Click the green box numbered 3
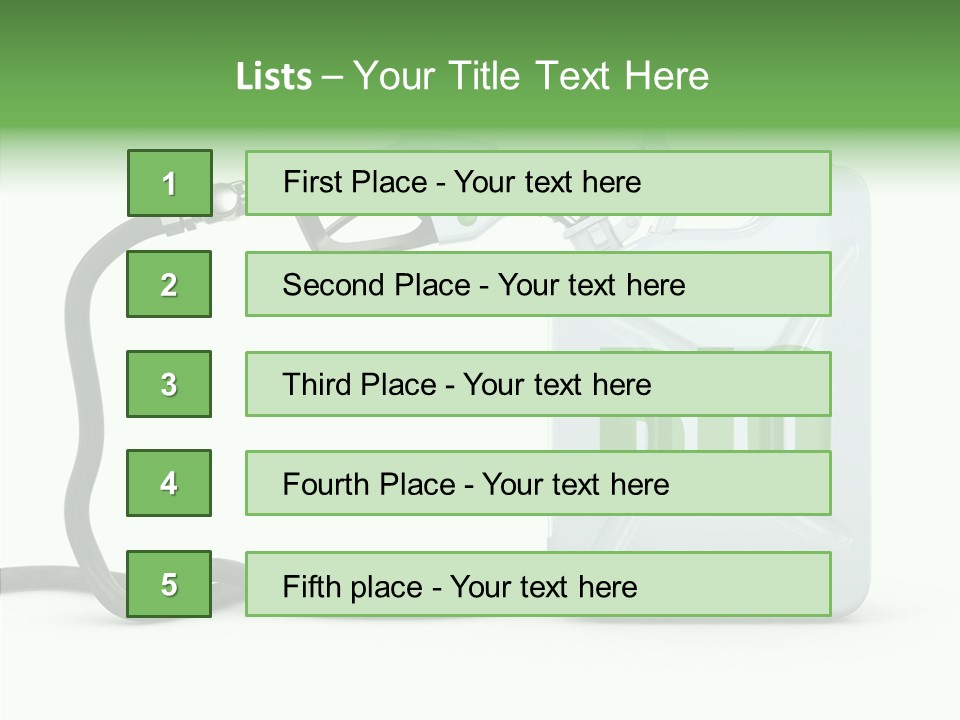The height and width of the screenshot is (720, 960). pyautogui.click(x=169, y=384)
